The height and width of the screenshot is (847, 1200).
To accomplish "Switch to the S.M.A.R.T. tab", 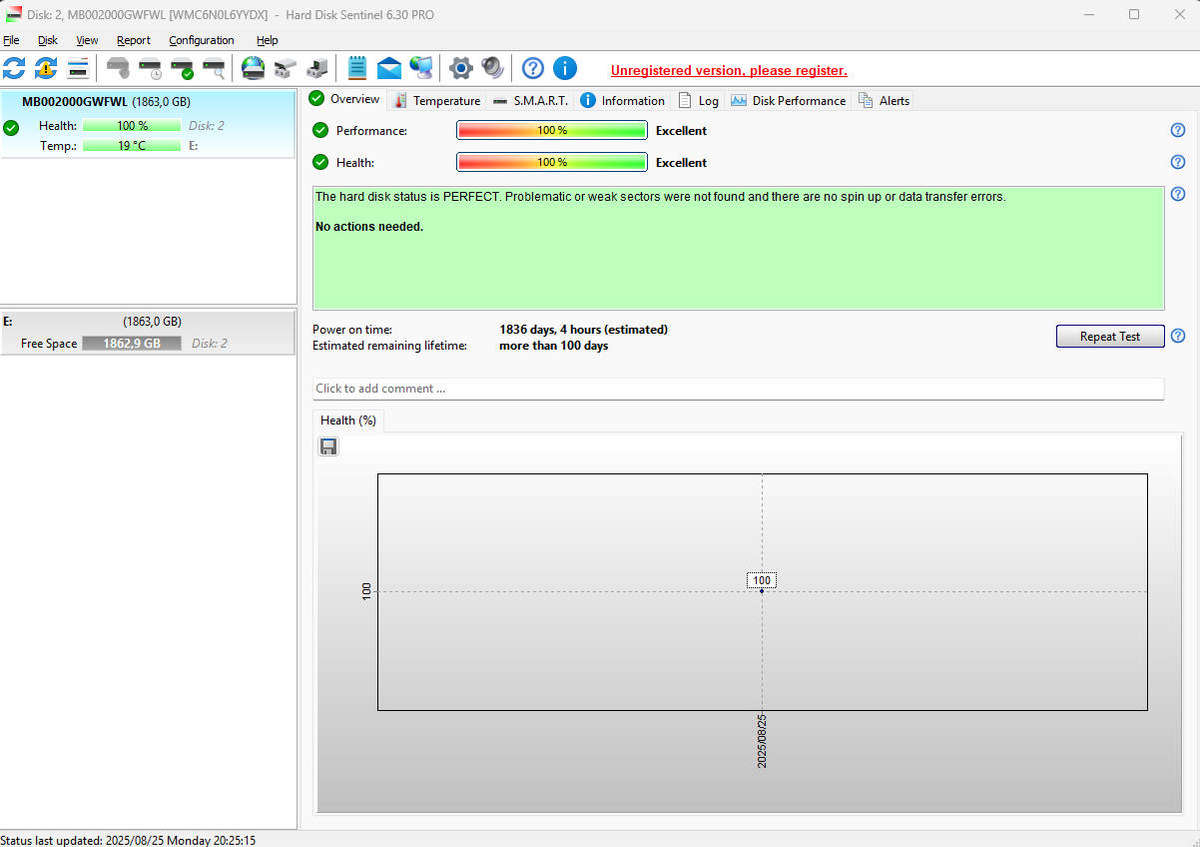I will point(530,101).
